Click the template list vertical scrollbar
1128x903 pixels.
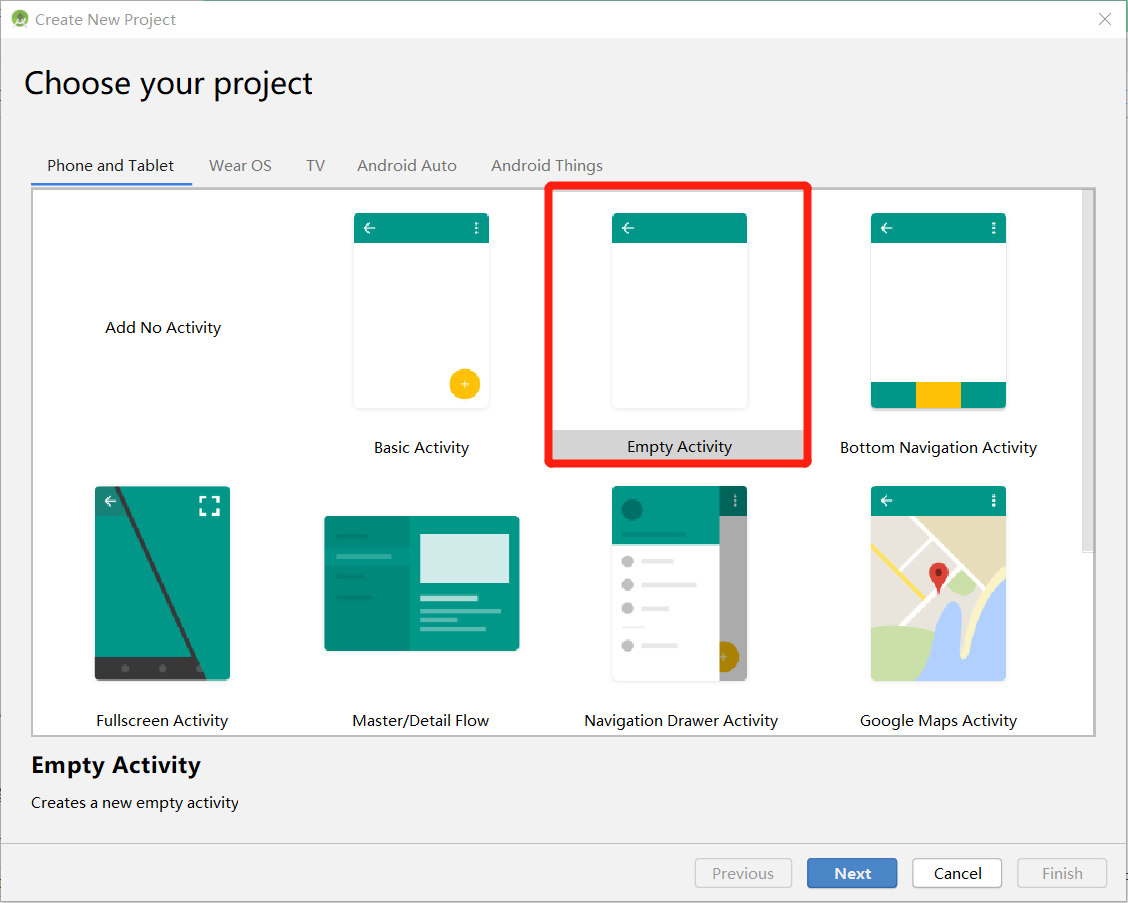pyautogui.click(x=1088, y=371)
